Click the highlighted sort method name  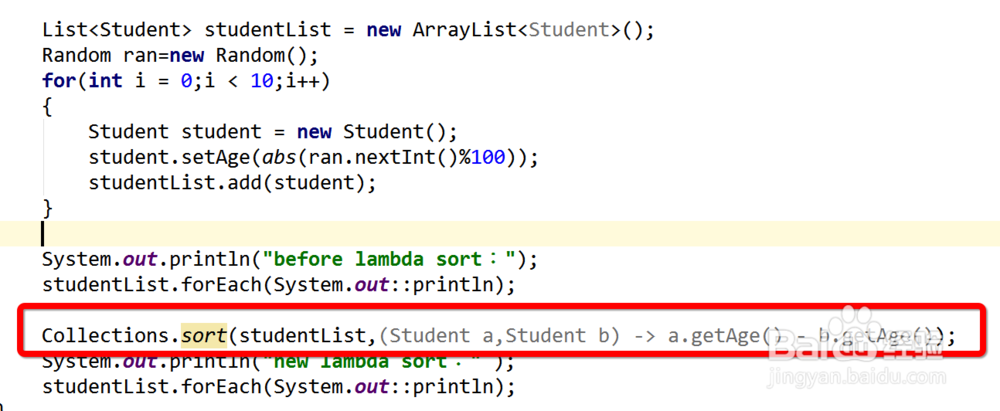[x=205, y=335]
